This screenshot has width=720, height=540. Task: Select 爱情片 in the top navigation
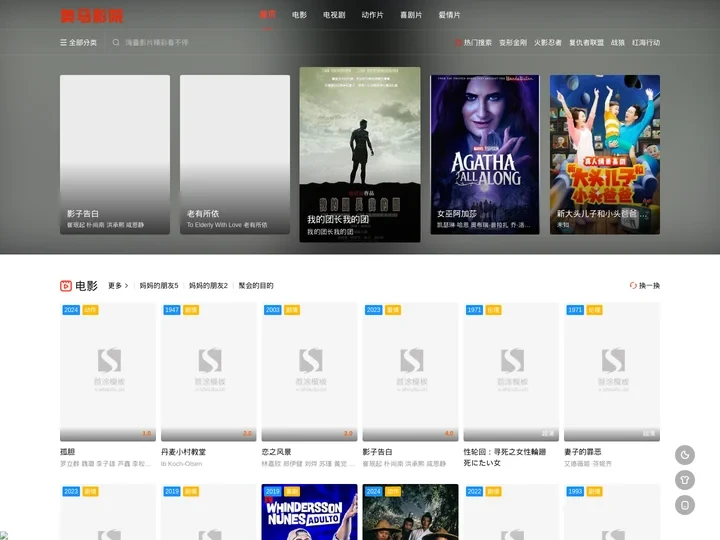(449, 15)
